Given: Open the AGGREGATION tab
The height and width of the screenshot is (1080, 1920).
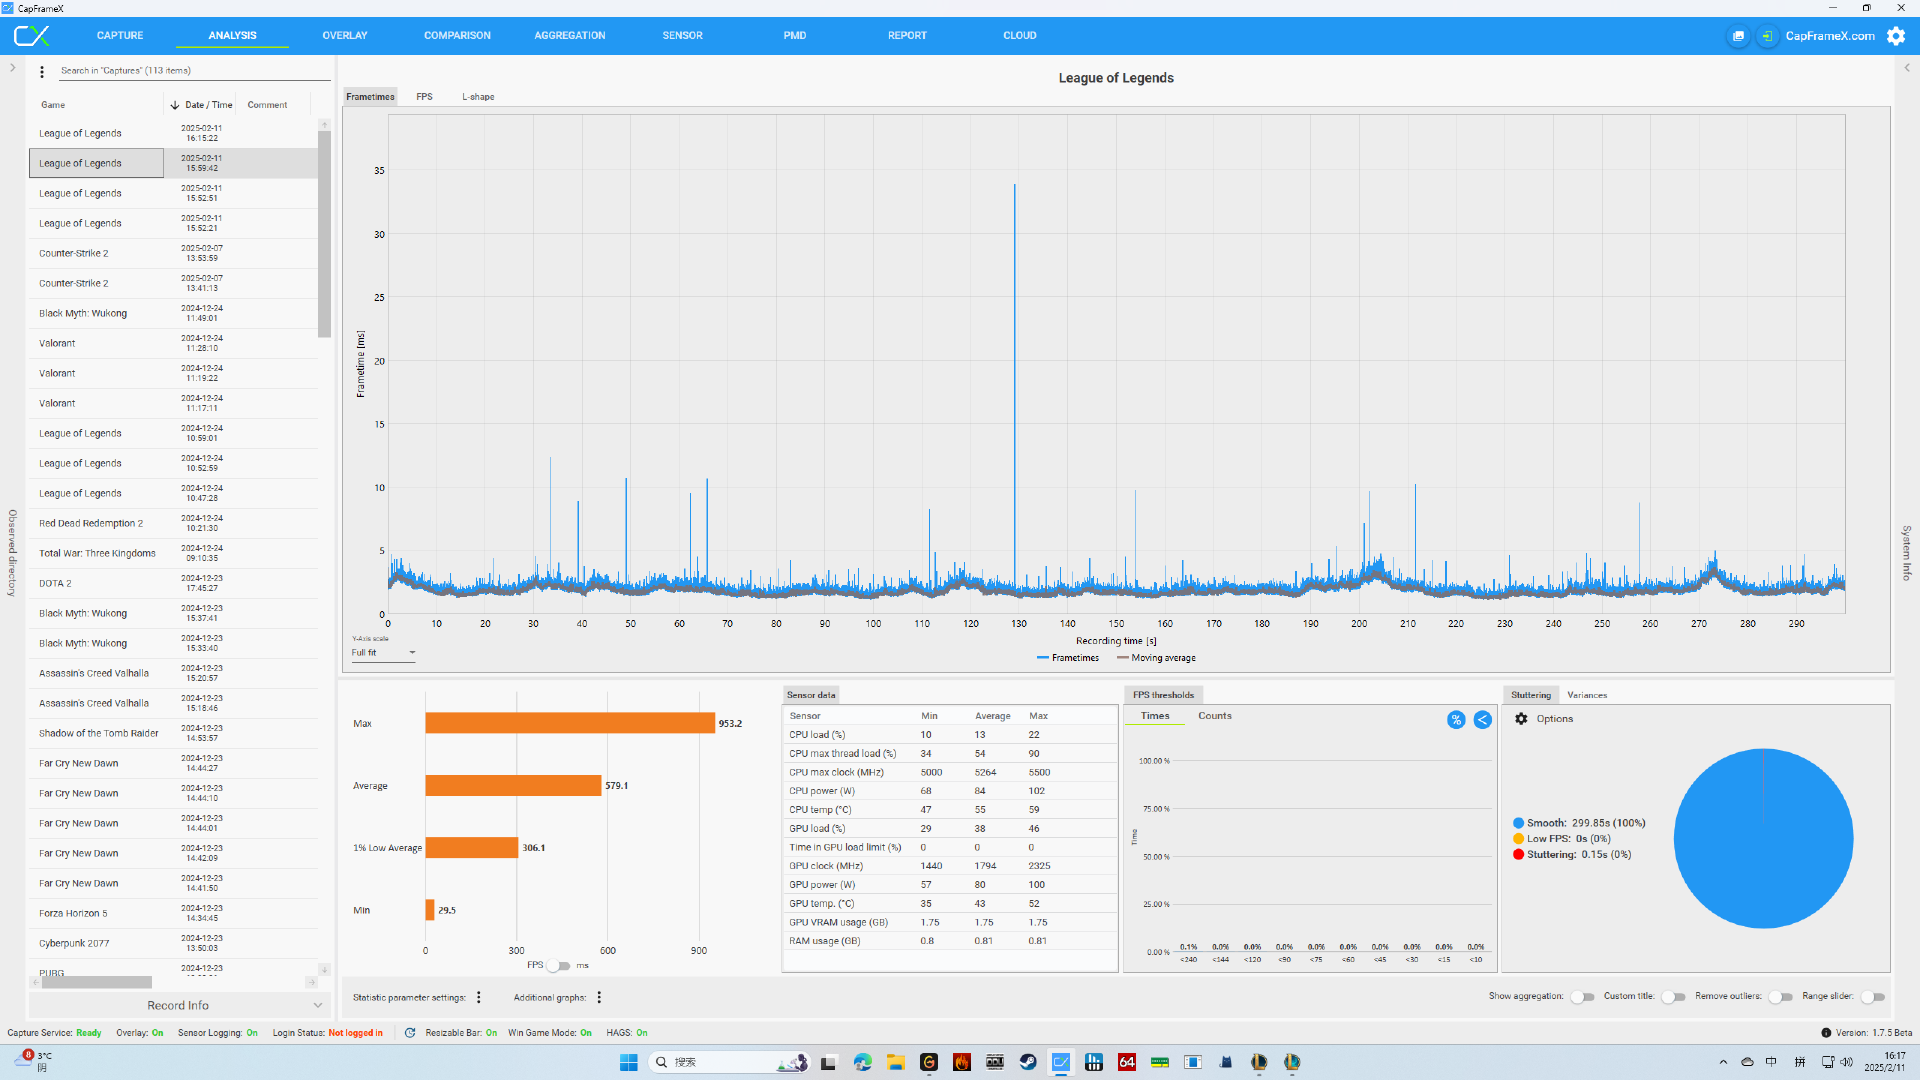Looking at the screenshot, I should (570, 36).
